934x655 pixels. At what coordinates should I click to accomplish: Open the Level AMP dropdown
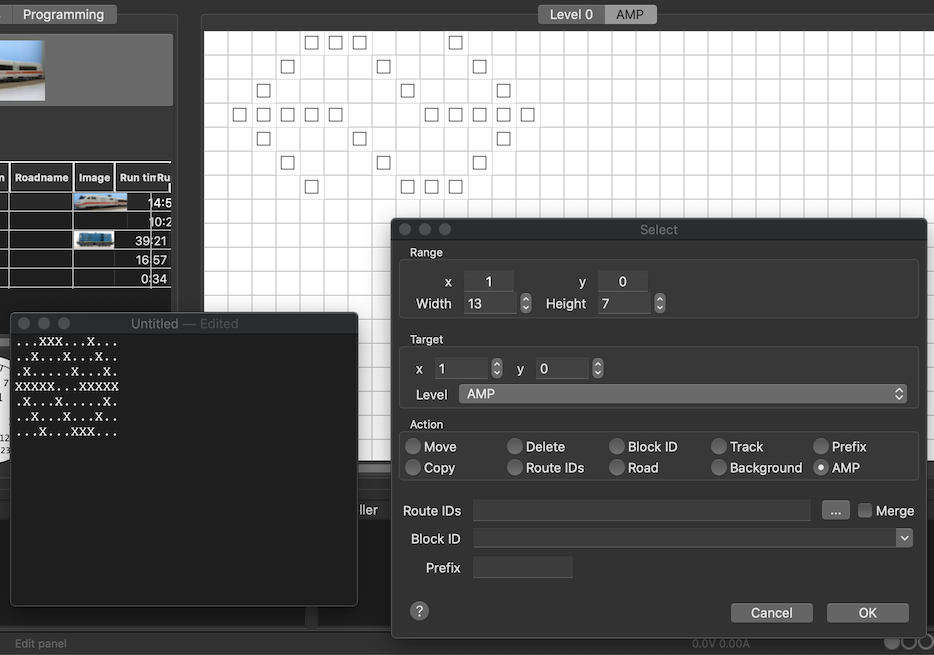[x=682, y=394]
